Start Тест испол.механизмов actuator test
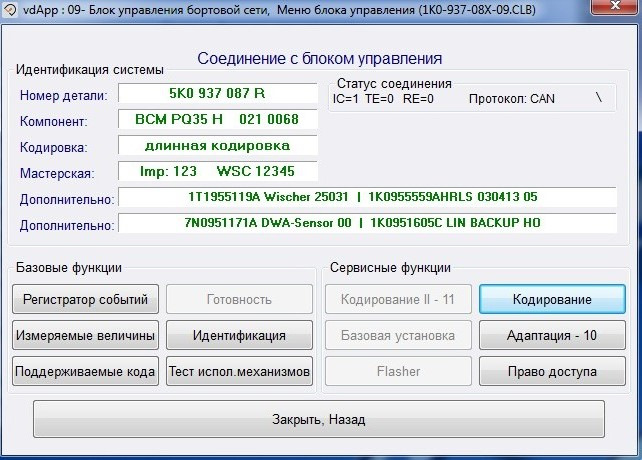The height and width of the screenshot is (460, 642). click(x=239, y=371)
